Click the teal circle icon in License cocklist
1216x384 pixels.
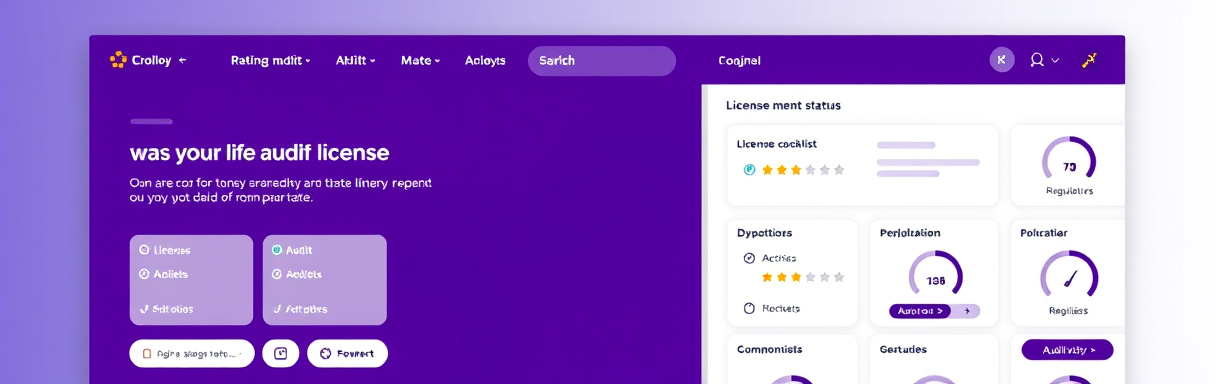750,170
